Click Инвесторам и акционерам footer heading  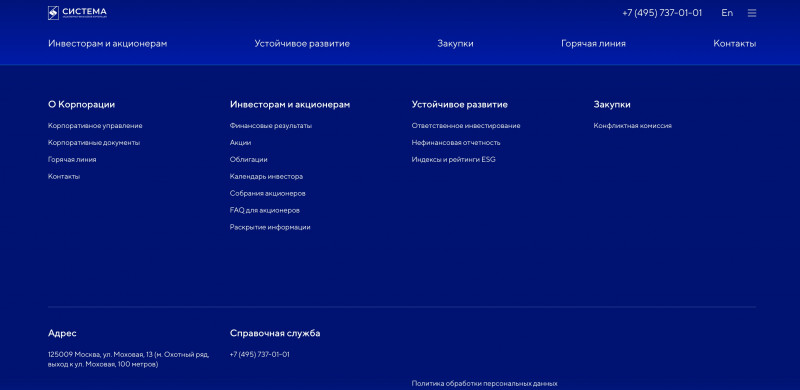290,104
